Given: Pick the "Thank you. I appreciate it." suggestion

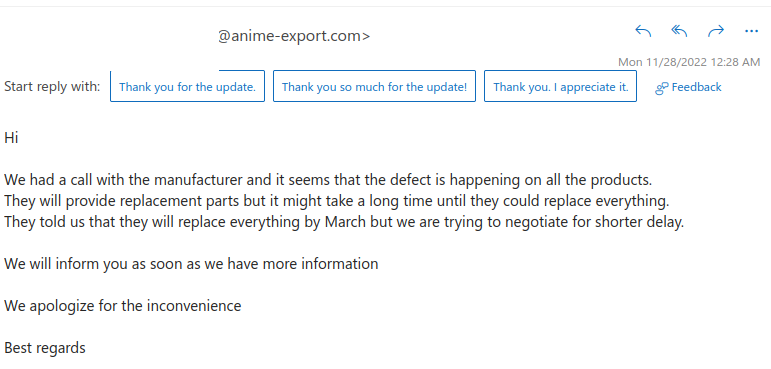Looking at the screenshot, I should point(561,87).
